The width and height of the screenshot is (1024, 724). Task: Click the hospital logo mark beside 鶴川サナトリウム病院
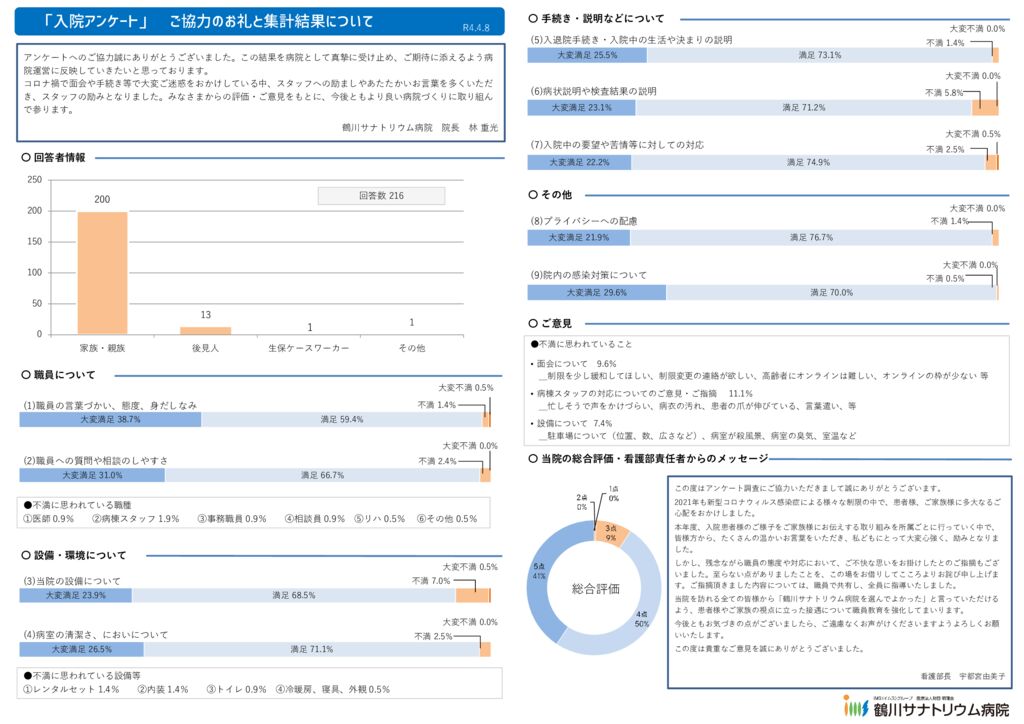pyautogui.click(x=857, y=706)
